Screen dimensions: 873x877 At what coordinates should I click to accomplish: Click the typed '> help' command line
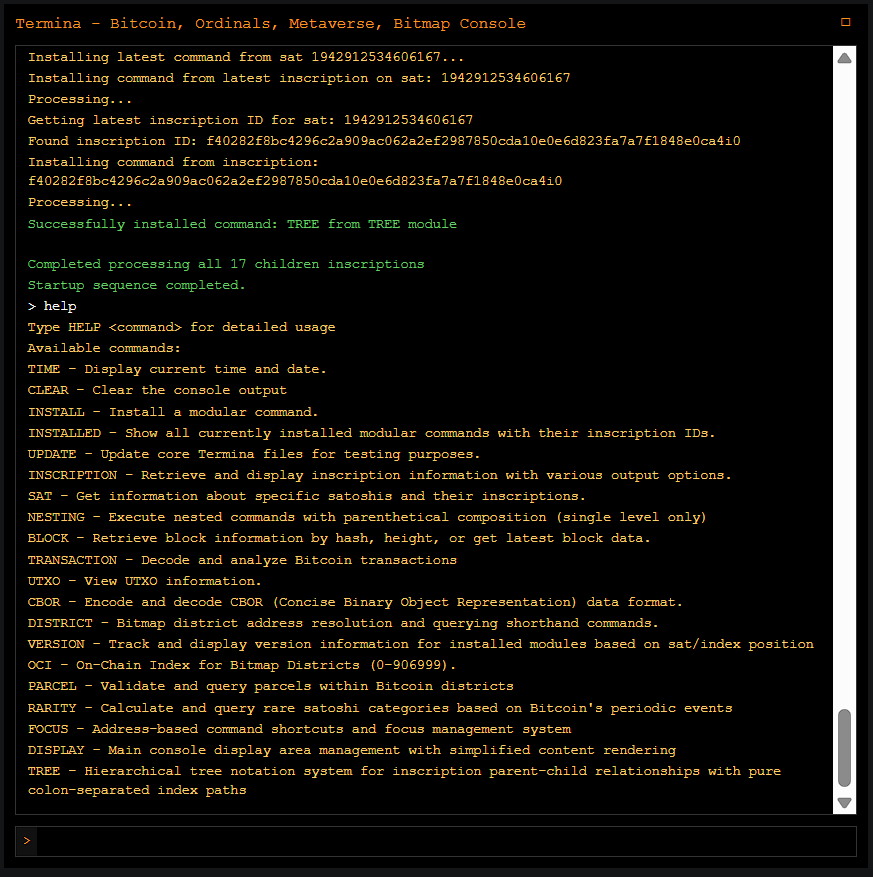[x=52, y=306]
